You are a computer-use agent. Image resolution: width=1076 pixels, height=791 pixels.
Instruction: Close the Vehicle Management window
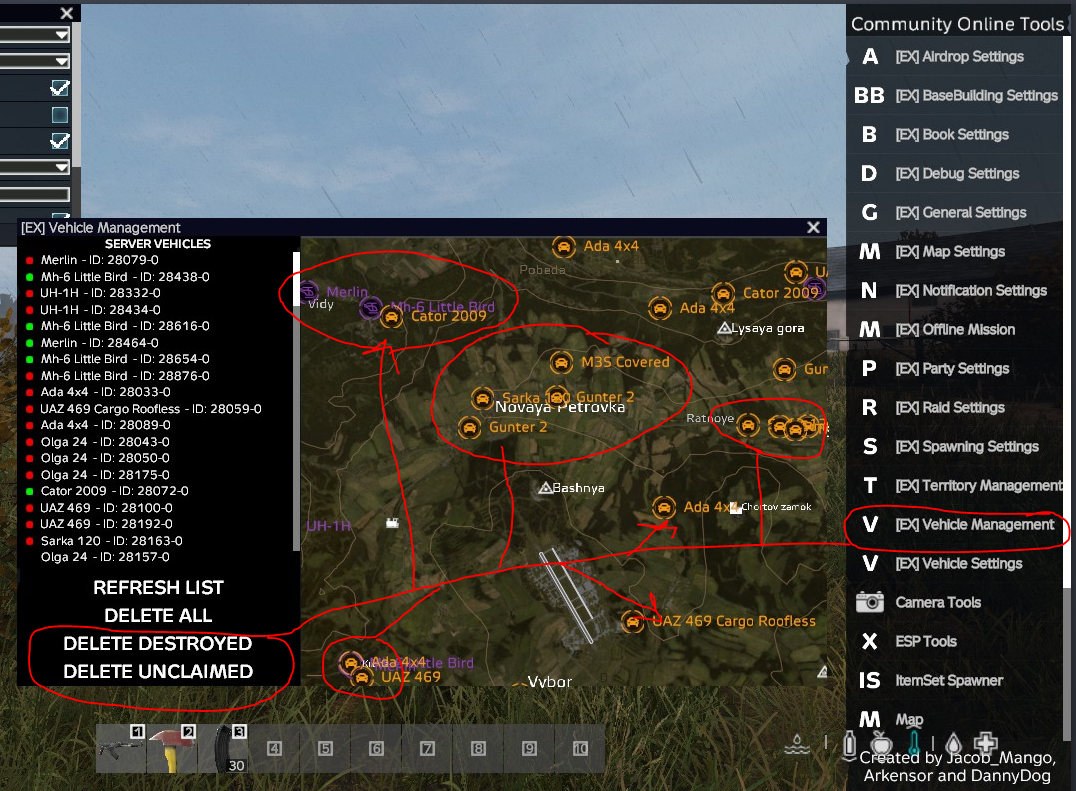(813, 227)
